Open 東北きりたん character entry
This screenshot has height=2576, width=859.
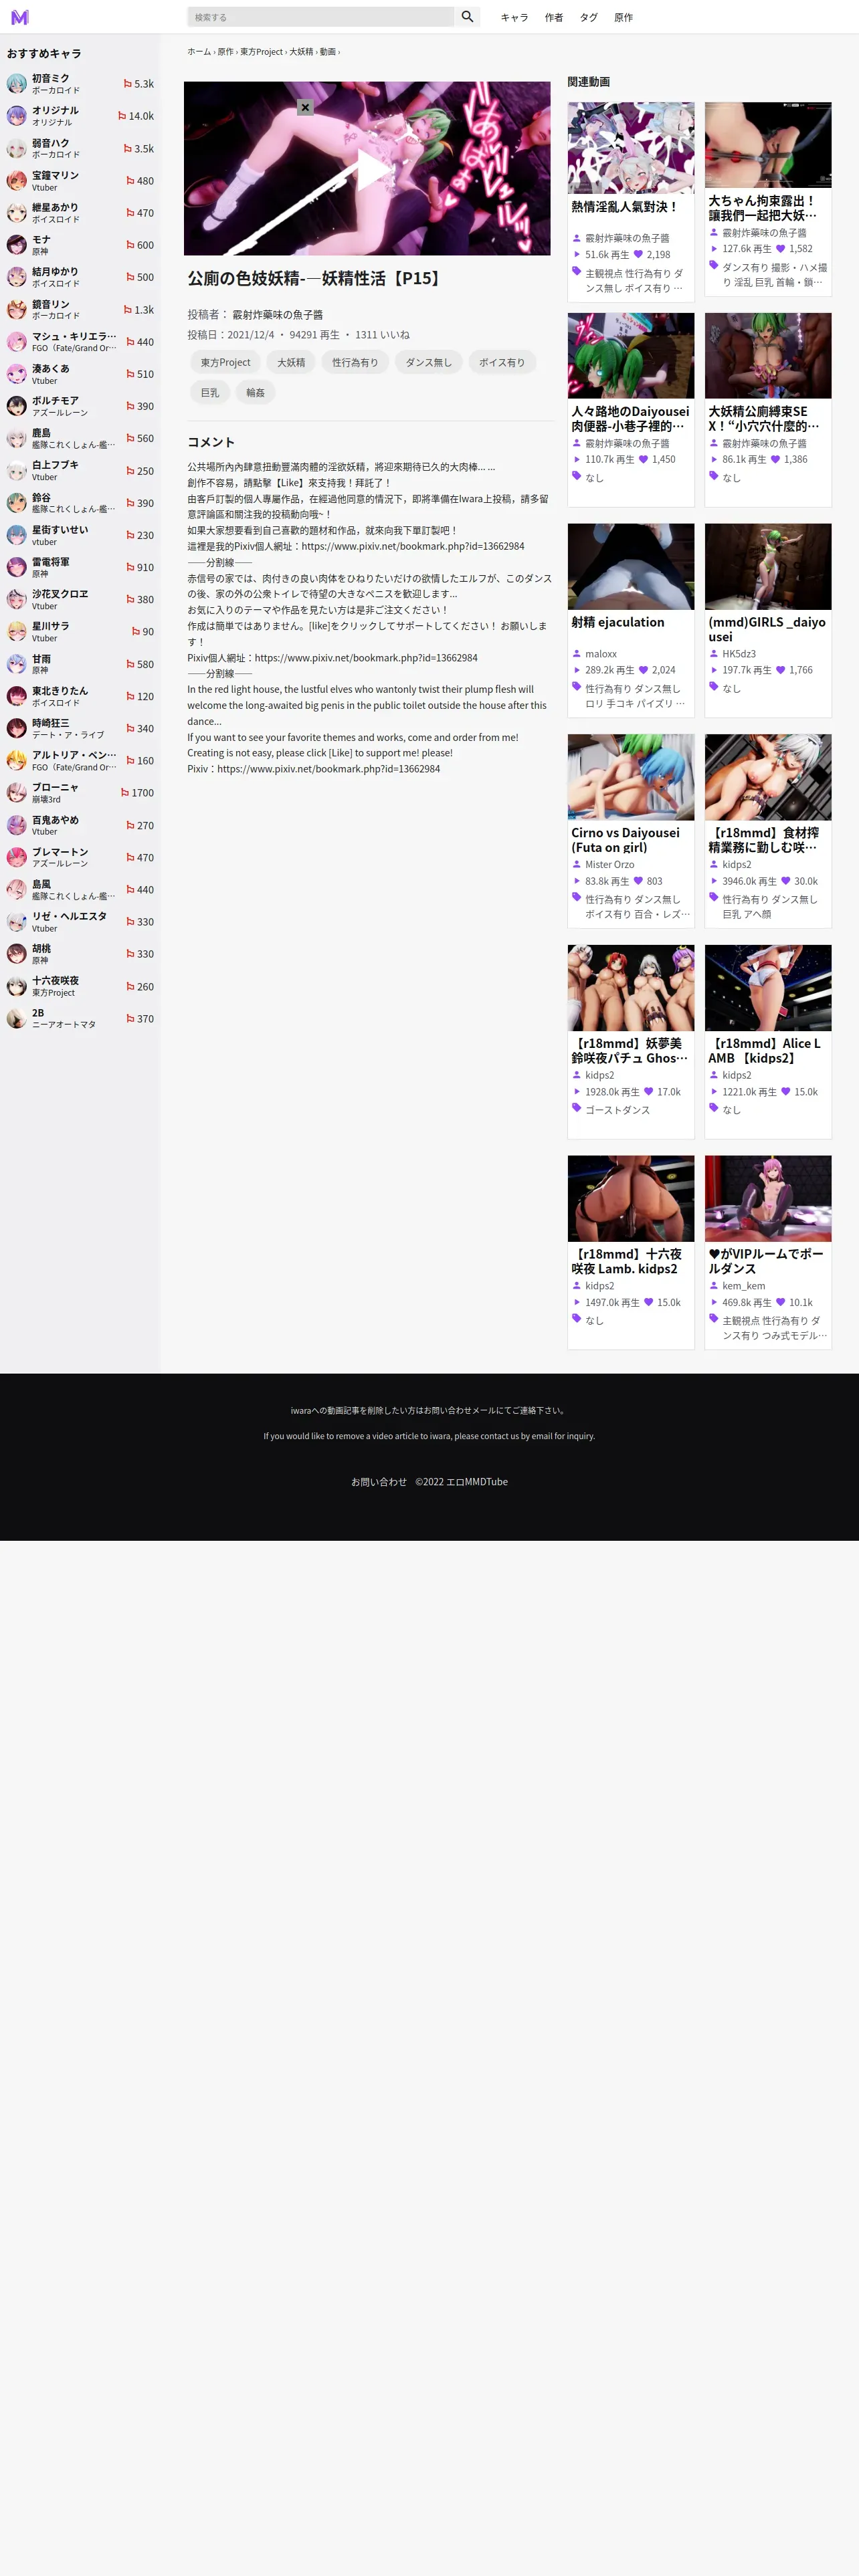pyautogui.click(x=80, y=696)
